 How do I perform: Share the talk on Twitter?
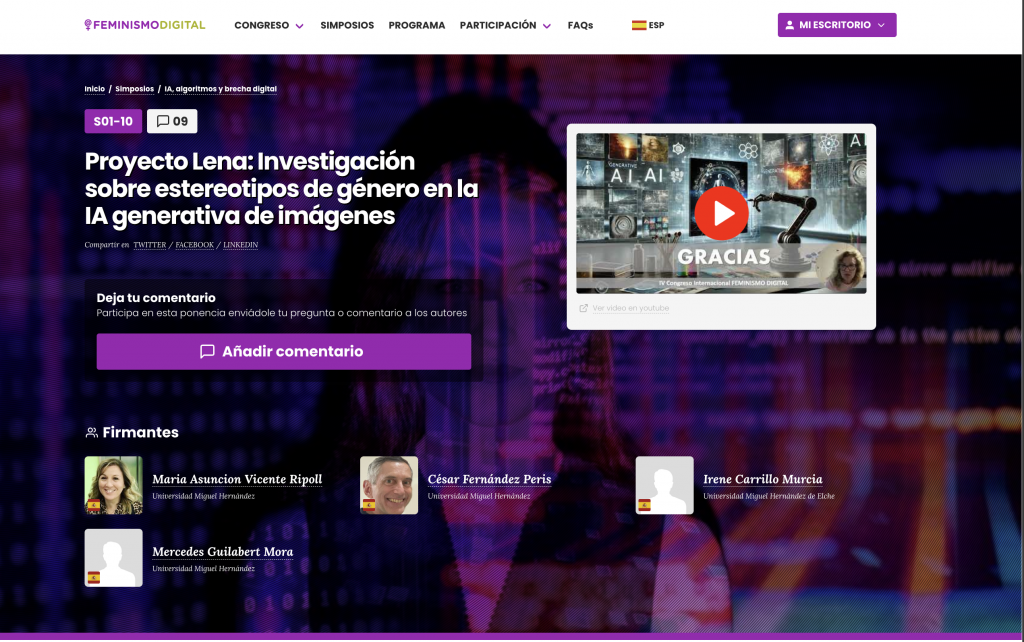click(150, 245)
